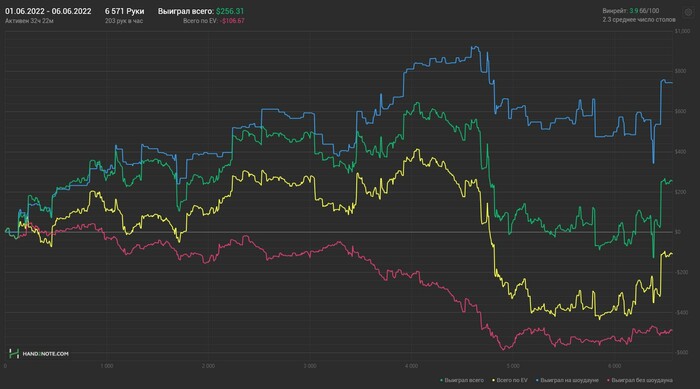Screen dimensions: 700x389
Task: Click blue dot beside Выиграл на шоудауне
Action: (x=537, y=381)
